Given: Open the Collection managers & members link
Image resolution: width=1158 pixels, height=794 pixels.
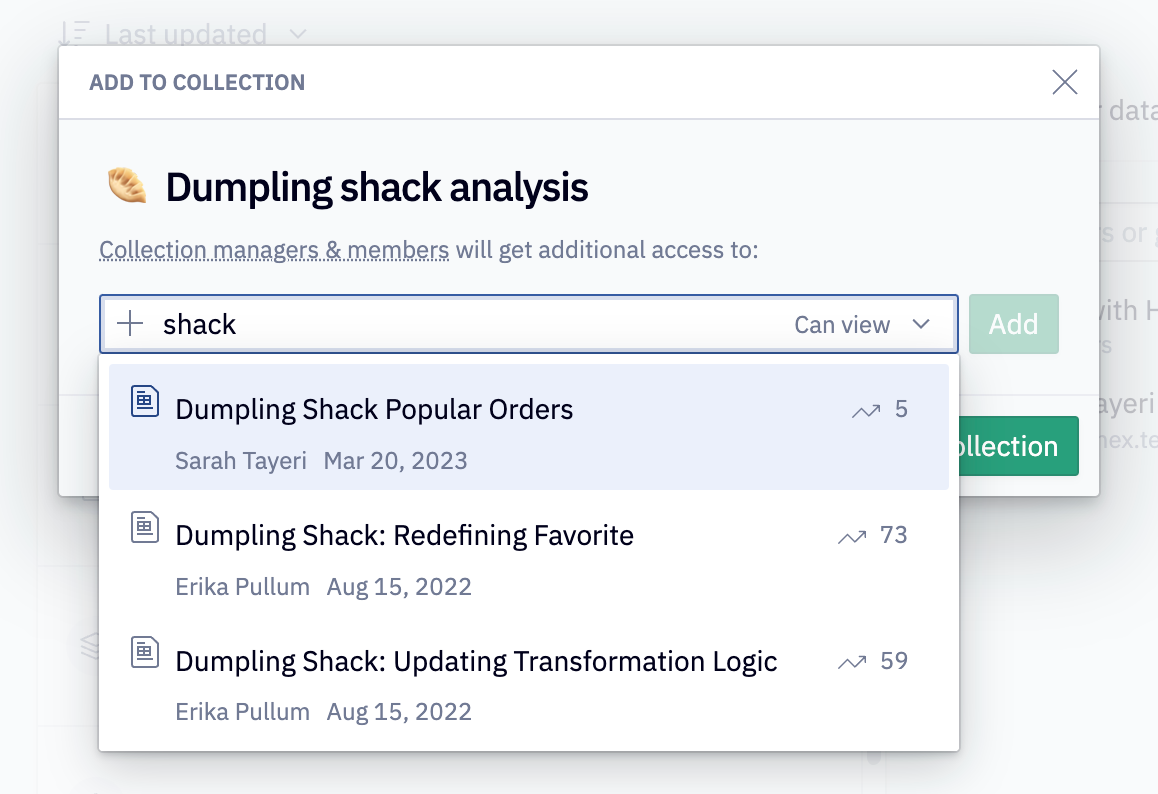Looking at the screenshot, I should pyautogui.click(x=273, y=249).
